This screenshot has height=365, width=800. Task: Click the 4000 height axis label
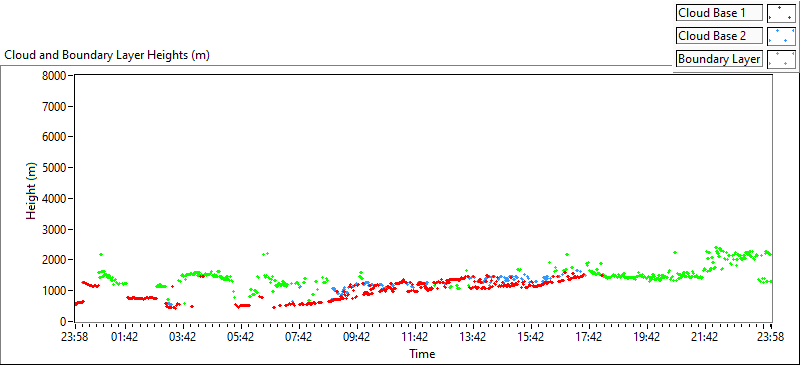point(57,199)
